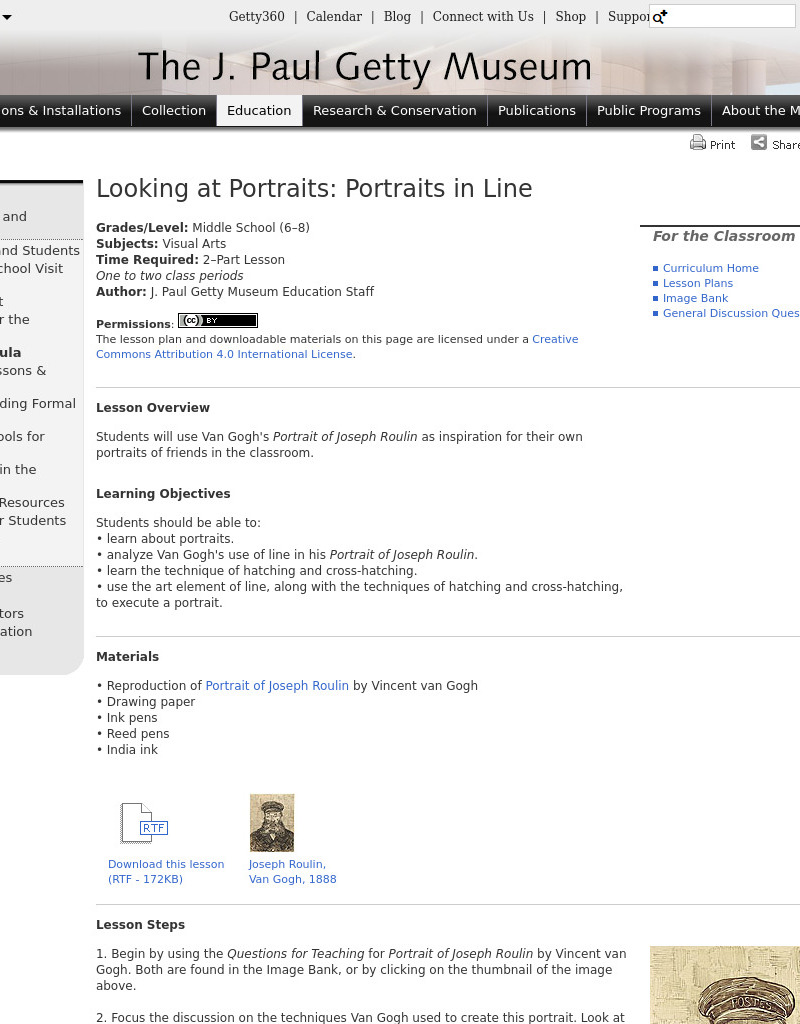Click the Portrait of Joseph Roulin link
Screen dimensions: 800x1024
(x=276, y=686)
